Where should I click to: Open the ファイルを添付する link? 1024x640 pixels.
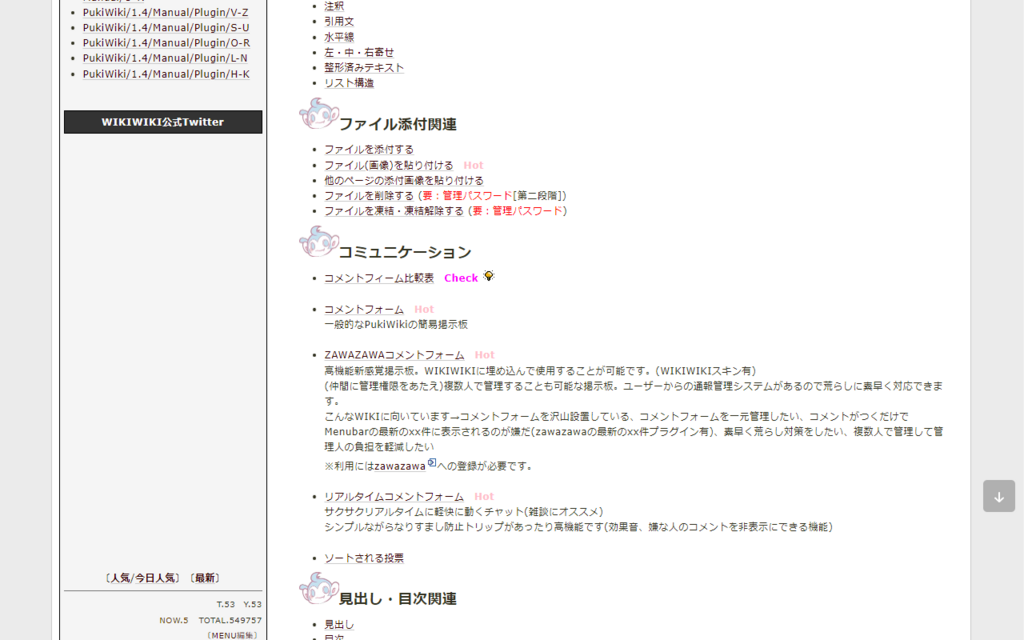(368, 149)
